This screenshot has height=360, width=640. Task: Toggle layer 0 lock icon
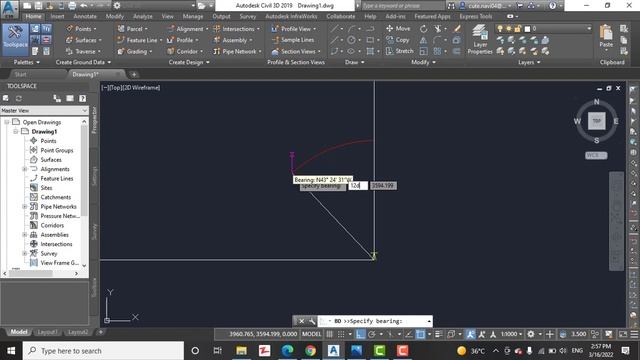(x=518, y=29)
